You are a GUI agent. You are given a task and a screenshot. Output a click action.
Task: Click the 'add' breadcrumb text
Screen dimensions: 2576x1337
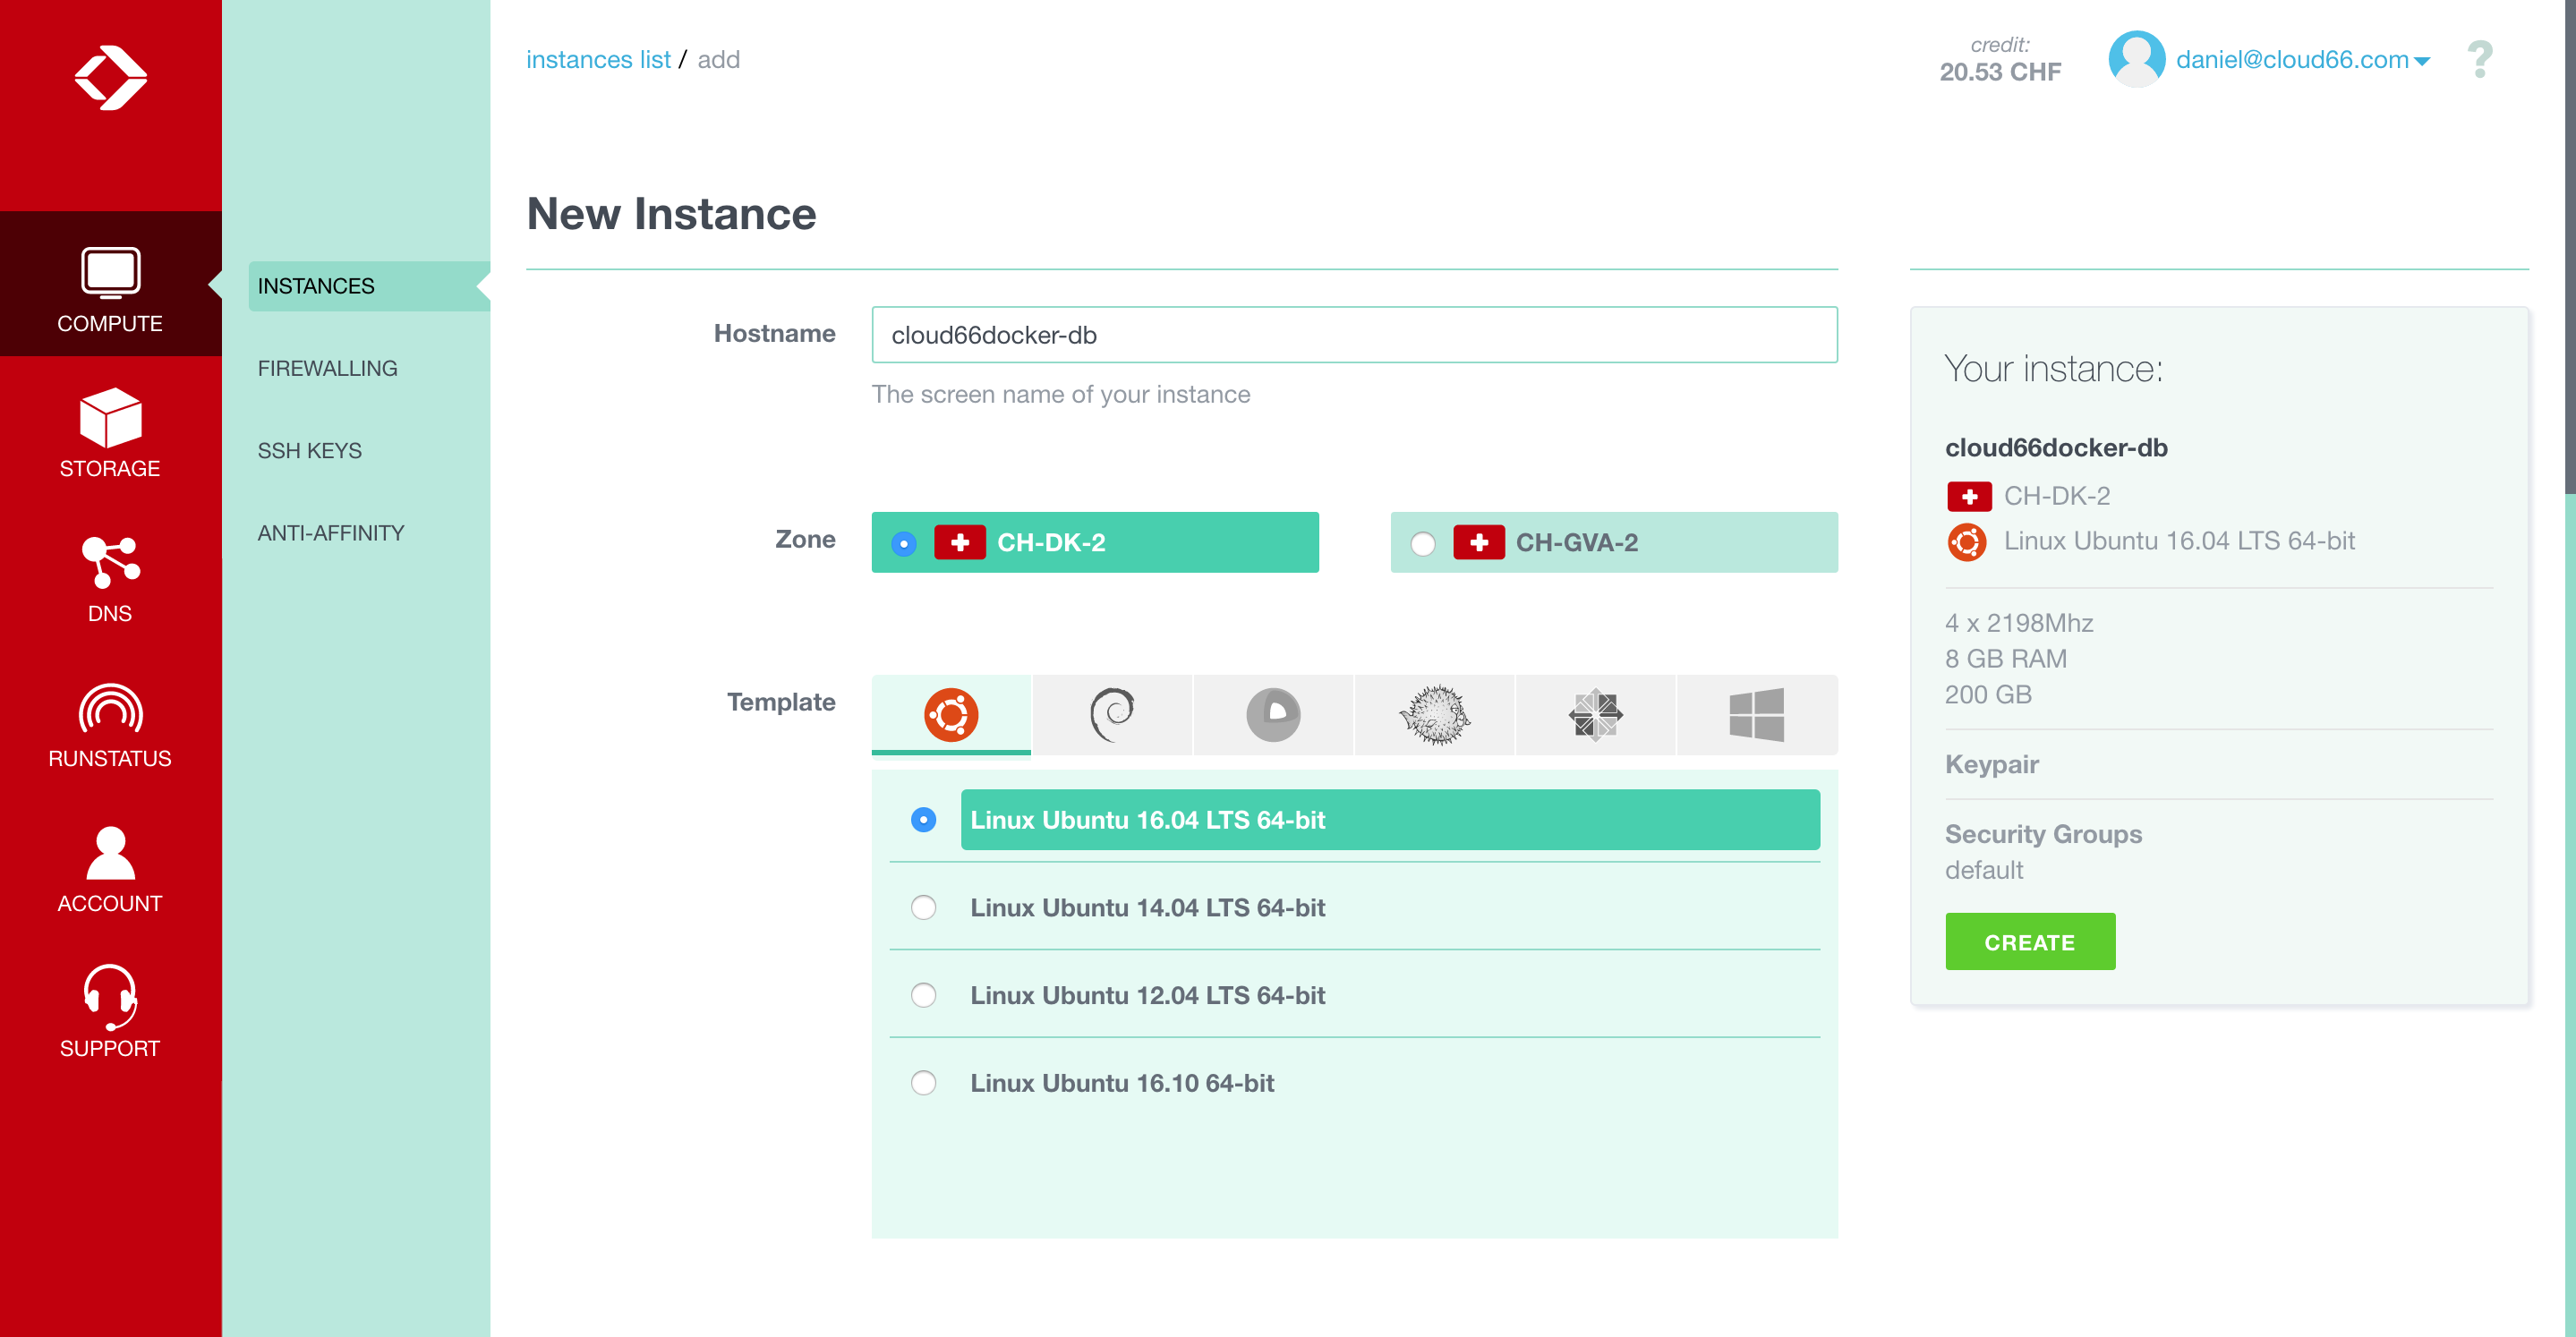[x=718, y=60]
